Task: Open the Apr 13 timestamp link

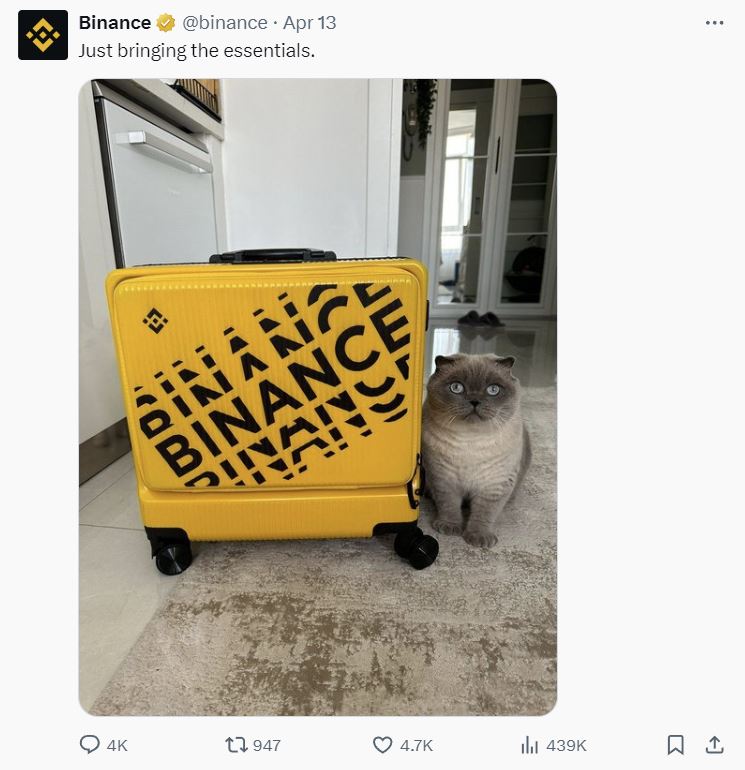Action: 309,23
